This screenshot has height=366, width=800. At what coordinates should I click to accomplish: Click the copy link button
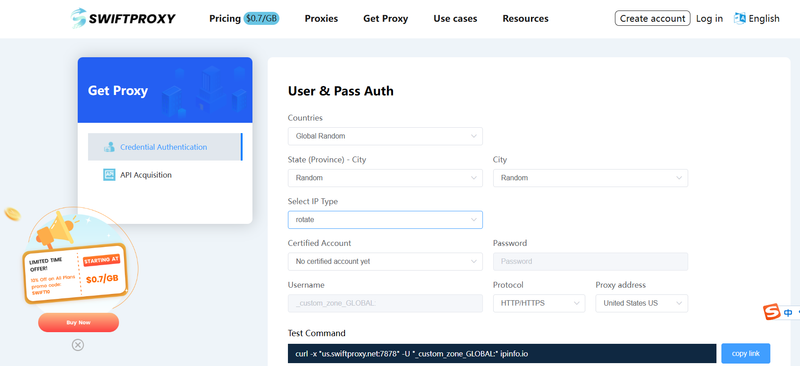pos(746,353)
